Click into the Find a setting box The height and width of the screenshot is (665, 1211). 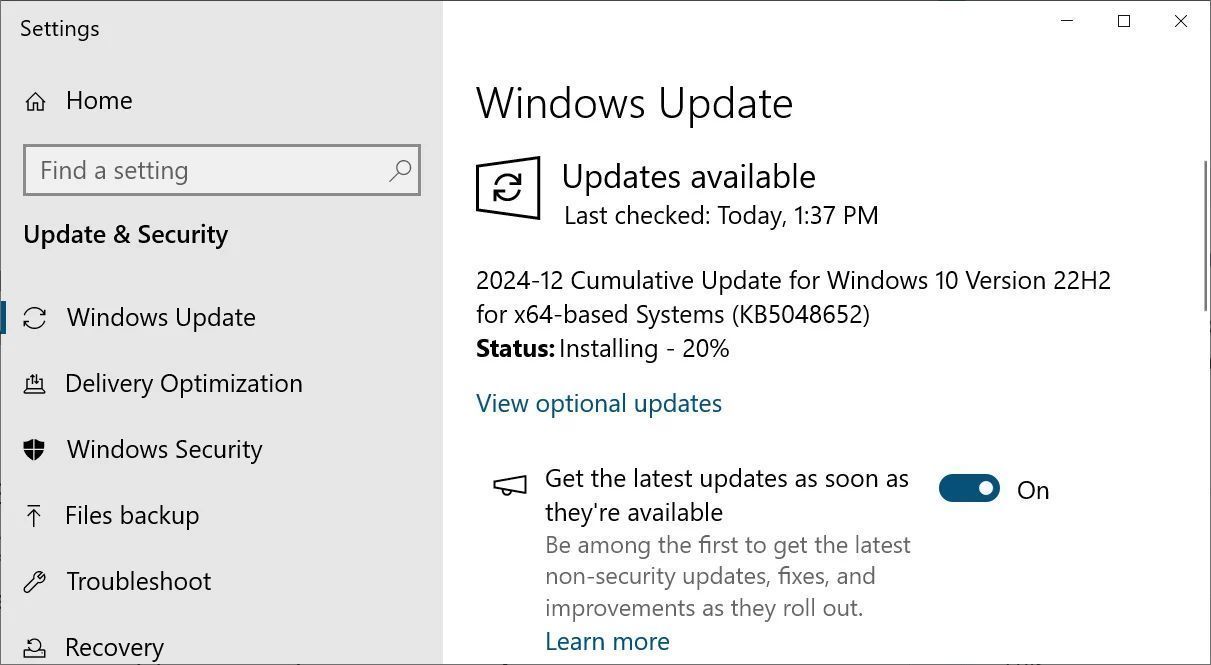click(x=222, y=170)
